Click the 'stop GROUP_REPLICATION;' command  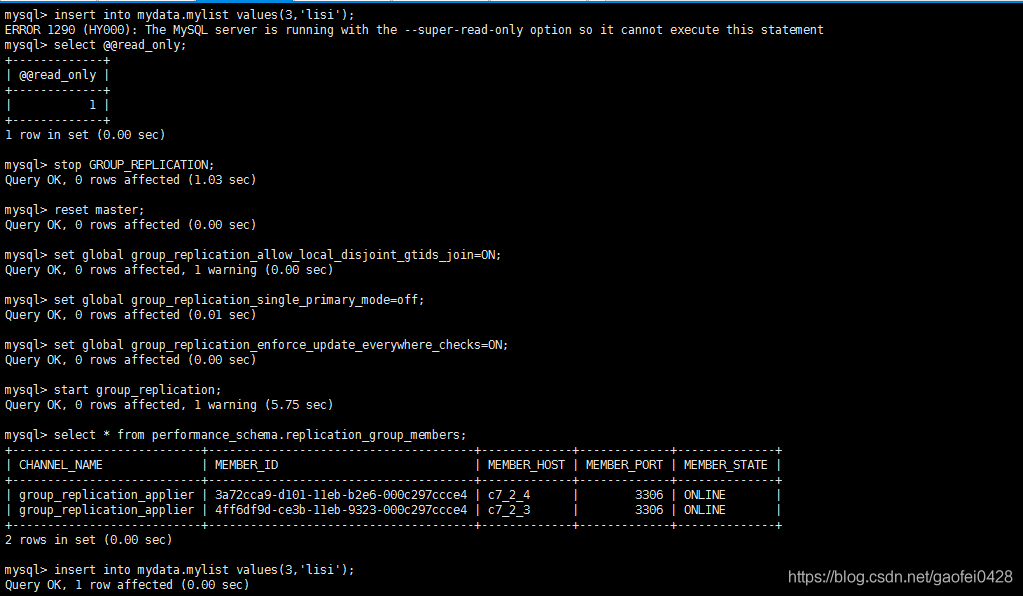click(x=134, y=165)
